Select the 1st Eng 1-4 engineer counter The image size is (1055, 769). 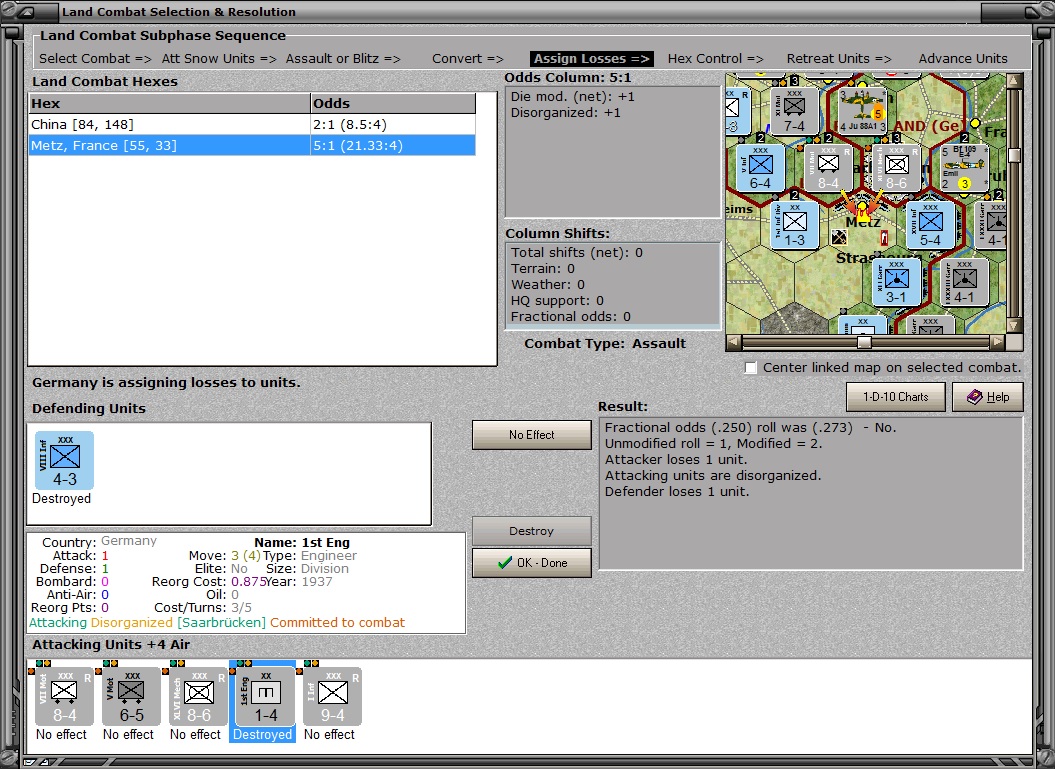click(265, 697)
